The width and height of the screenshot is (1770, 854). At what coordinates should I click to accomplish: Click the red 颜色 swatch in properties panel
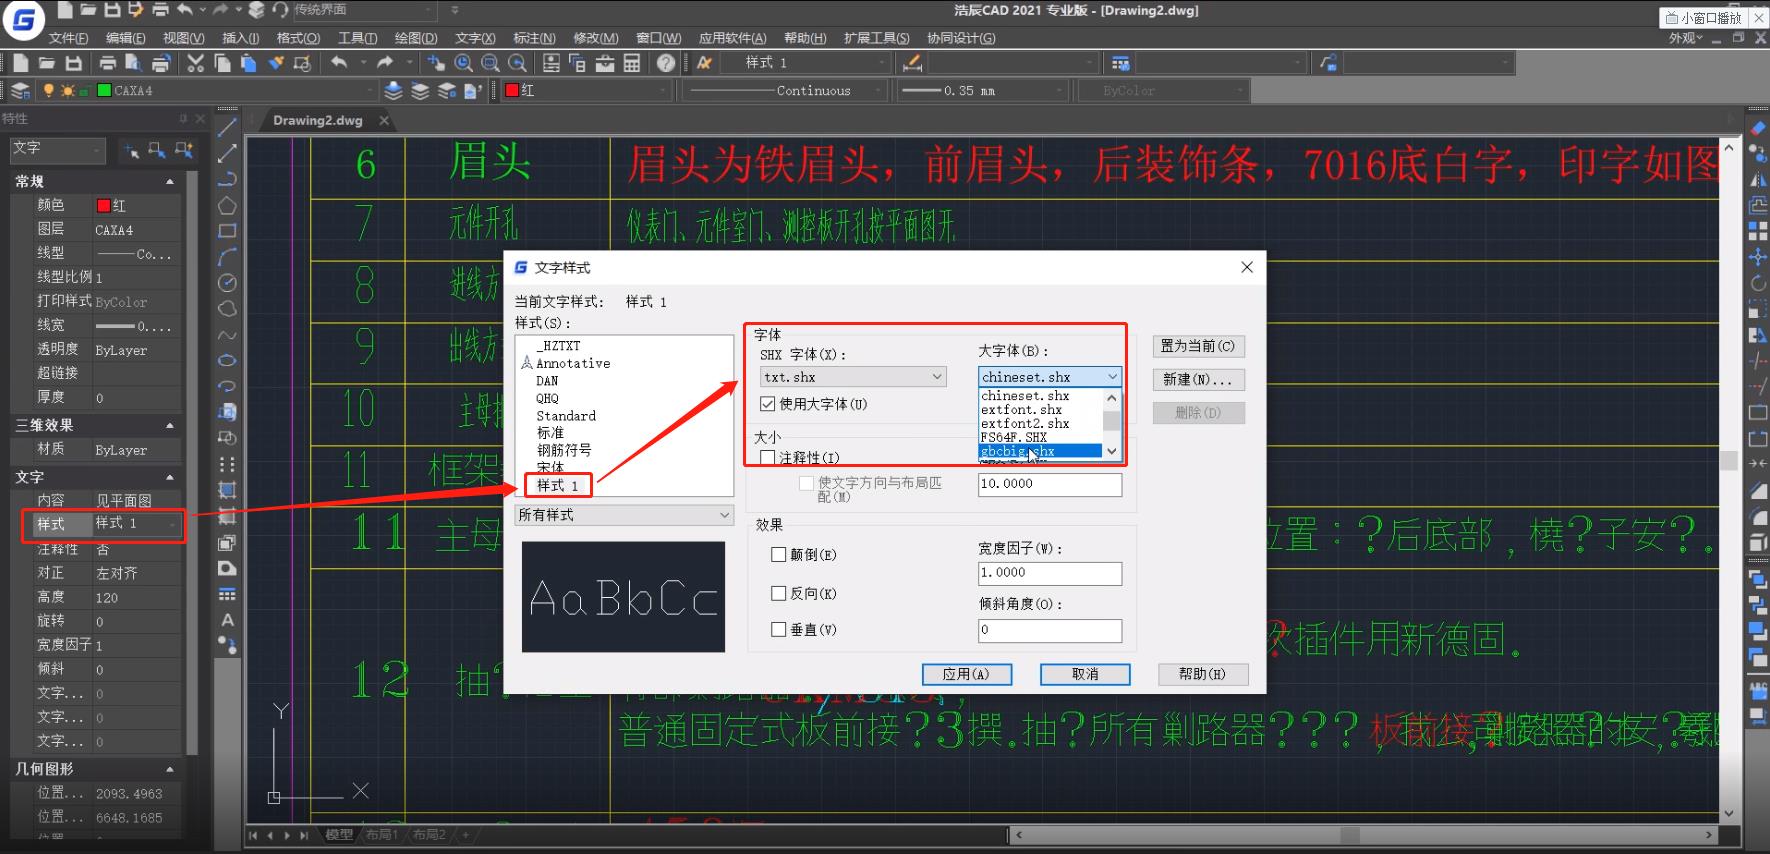pos(103,205)
